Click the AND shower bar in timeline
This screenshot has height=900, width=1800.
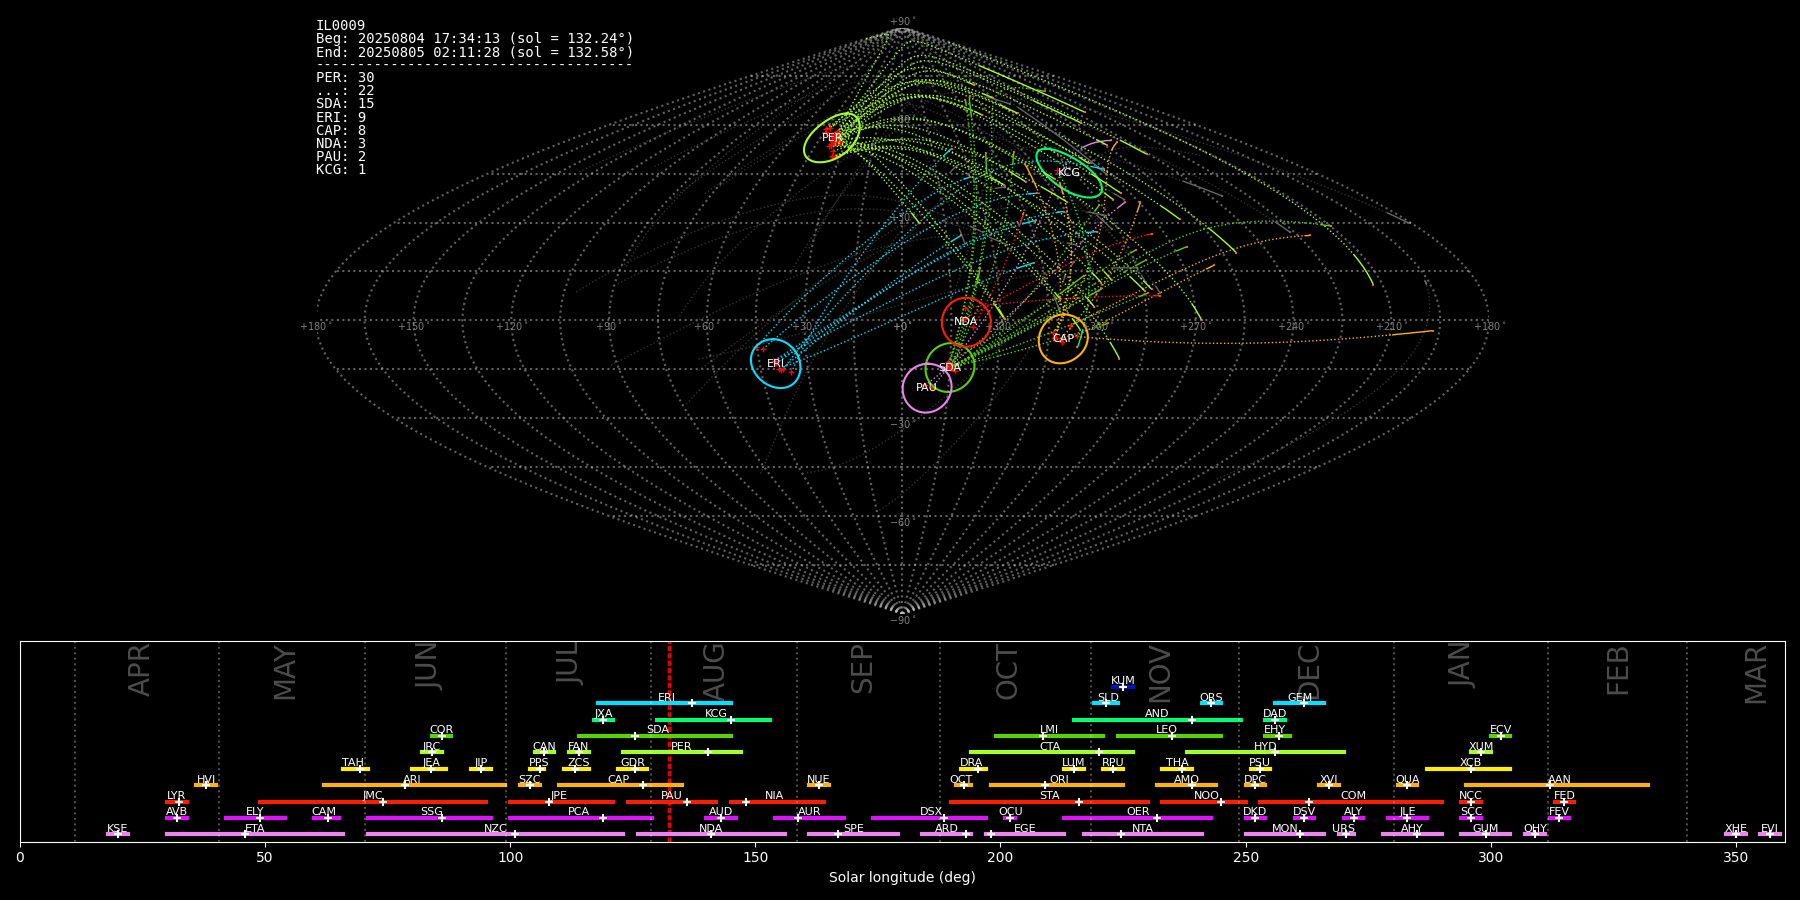(x=1157, y=720)
